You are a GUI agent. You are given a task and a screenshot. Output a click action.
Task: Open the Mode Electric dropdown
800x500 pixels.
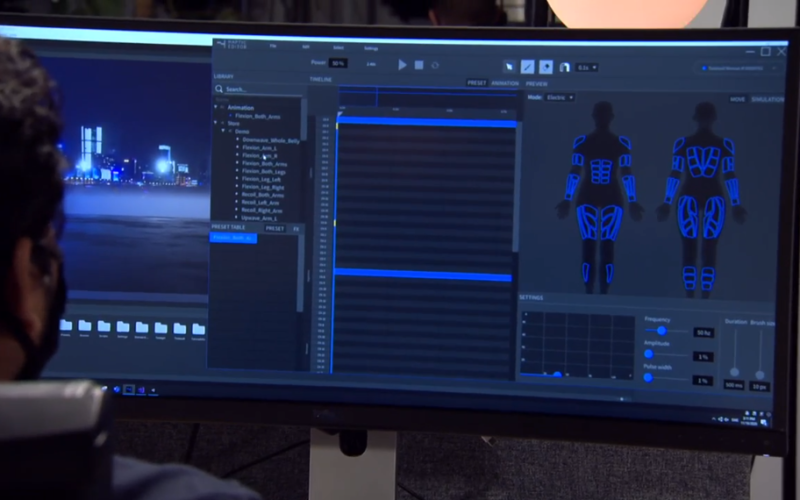click(559, 97)
